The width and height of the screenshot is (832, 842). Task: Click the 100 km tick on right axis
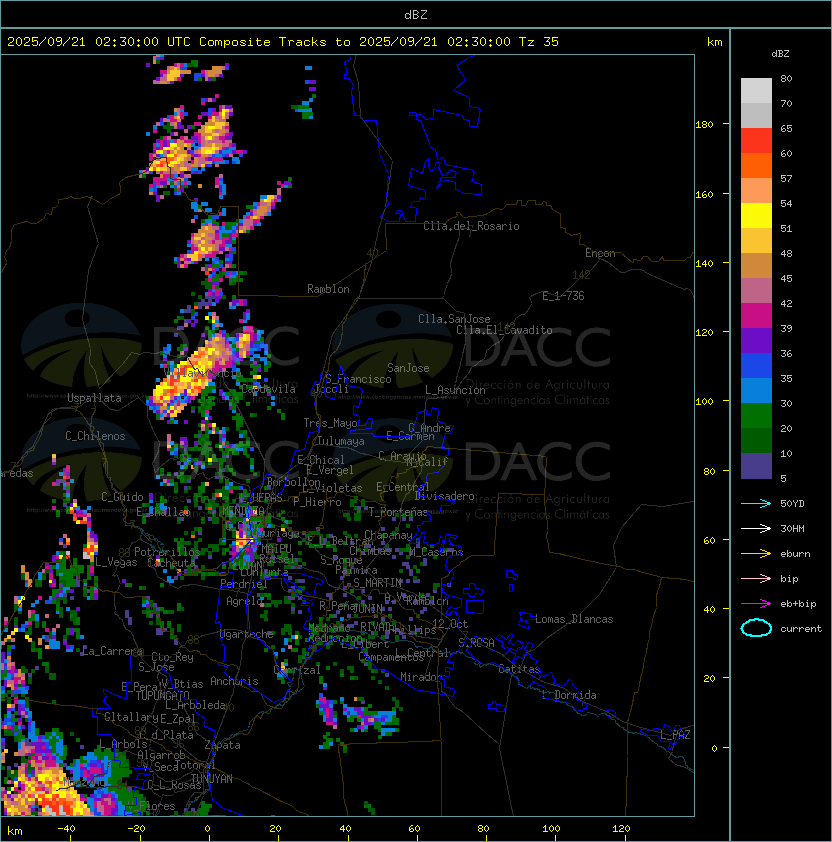704,402
